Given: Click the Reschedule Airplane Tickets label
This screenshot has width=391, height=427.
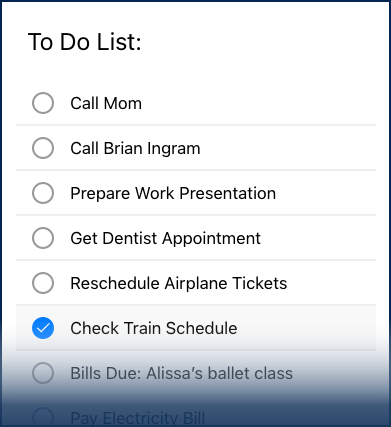Looking at the screenshot, I should 179,283.
